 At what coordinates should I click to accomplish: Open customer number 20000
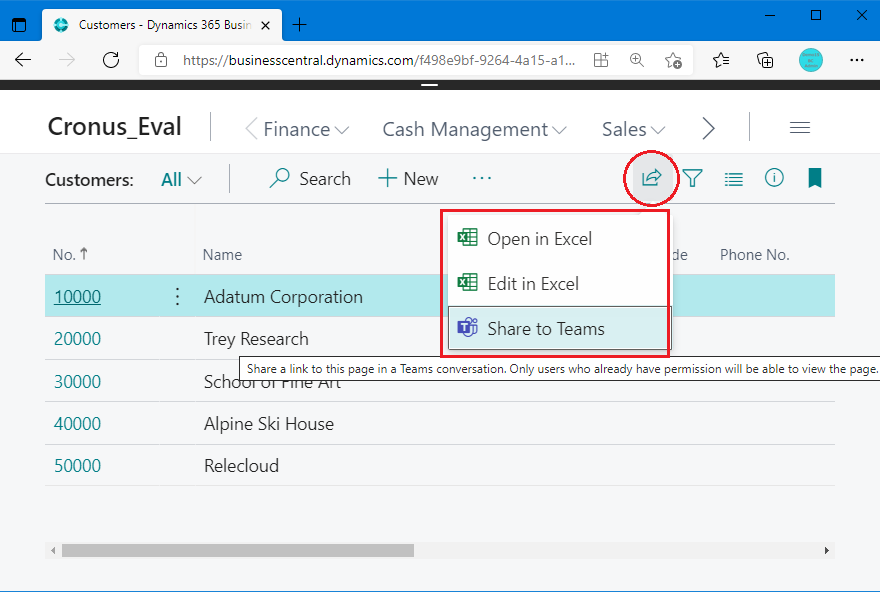77,338
